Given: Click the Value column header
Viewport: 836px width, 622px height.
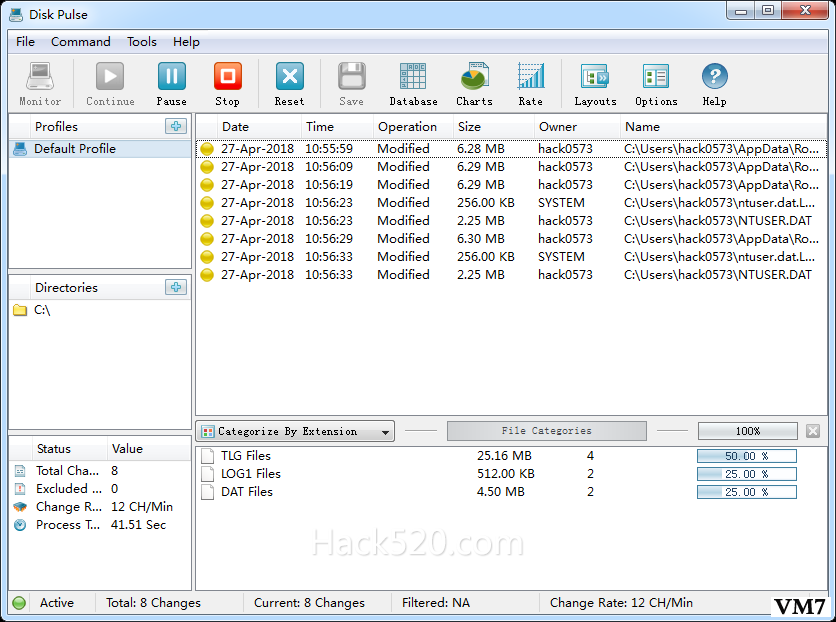Looking at the screenshot, I should (149, 449).
